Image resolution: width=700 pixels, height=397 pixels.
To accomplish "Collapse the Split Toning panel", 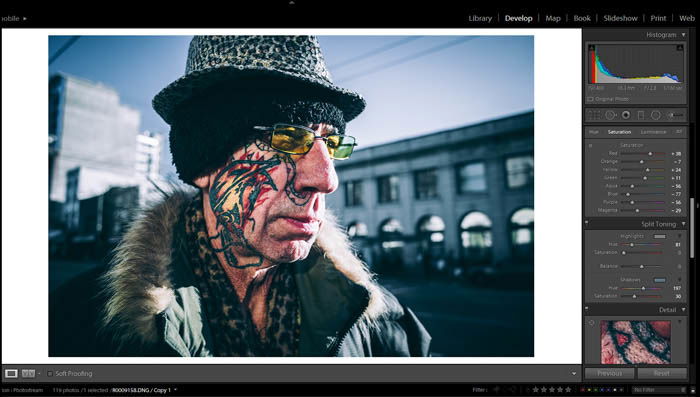I will [683, 224].
